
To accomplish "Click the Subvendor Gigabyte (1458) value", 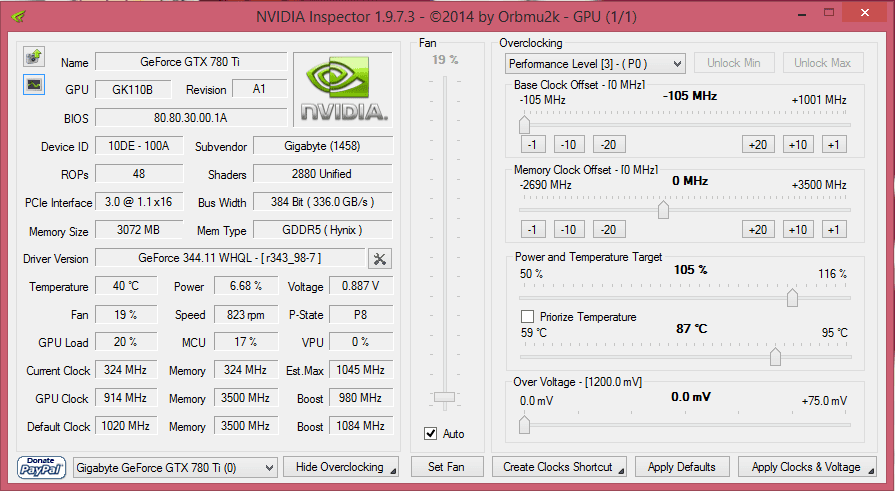I will click(322, 146).
